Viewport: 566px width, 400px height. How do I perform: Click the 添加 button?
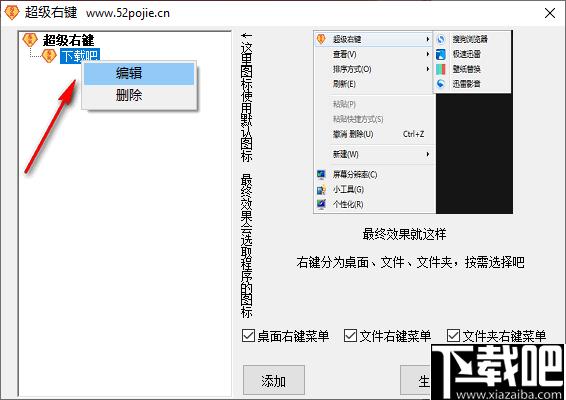point(274,380)
